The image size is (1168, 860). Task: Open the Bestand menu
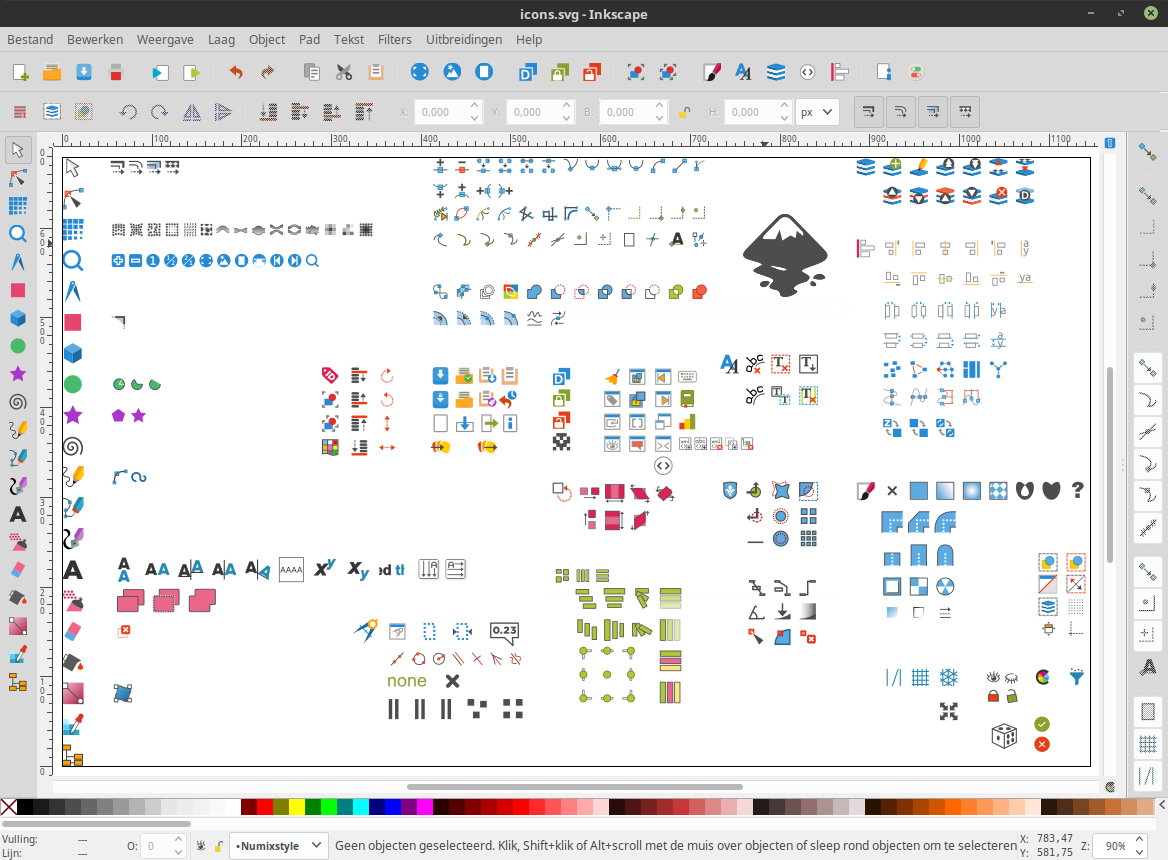pyautogui.click(x=30, y=39)
